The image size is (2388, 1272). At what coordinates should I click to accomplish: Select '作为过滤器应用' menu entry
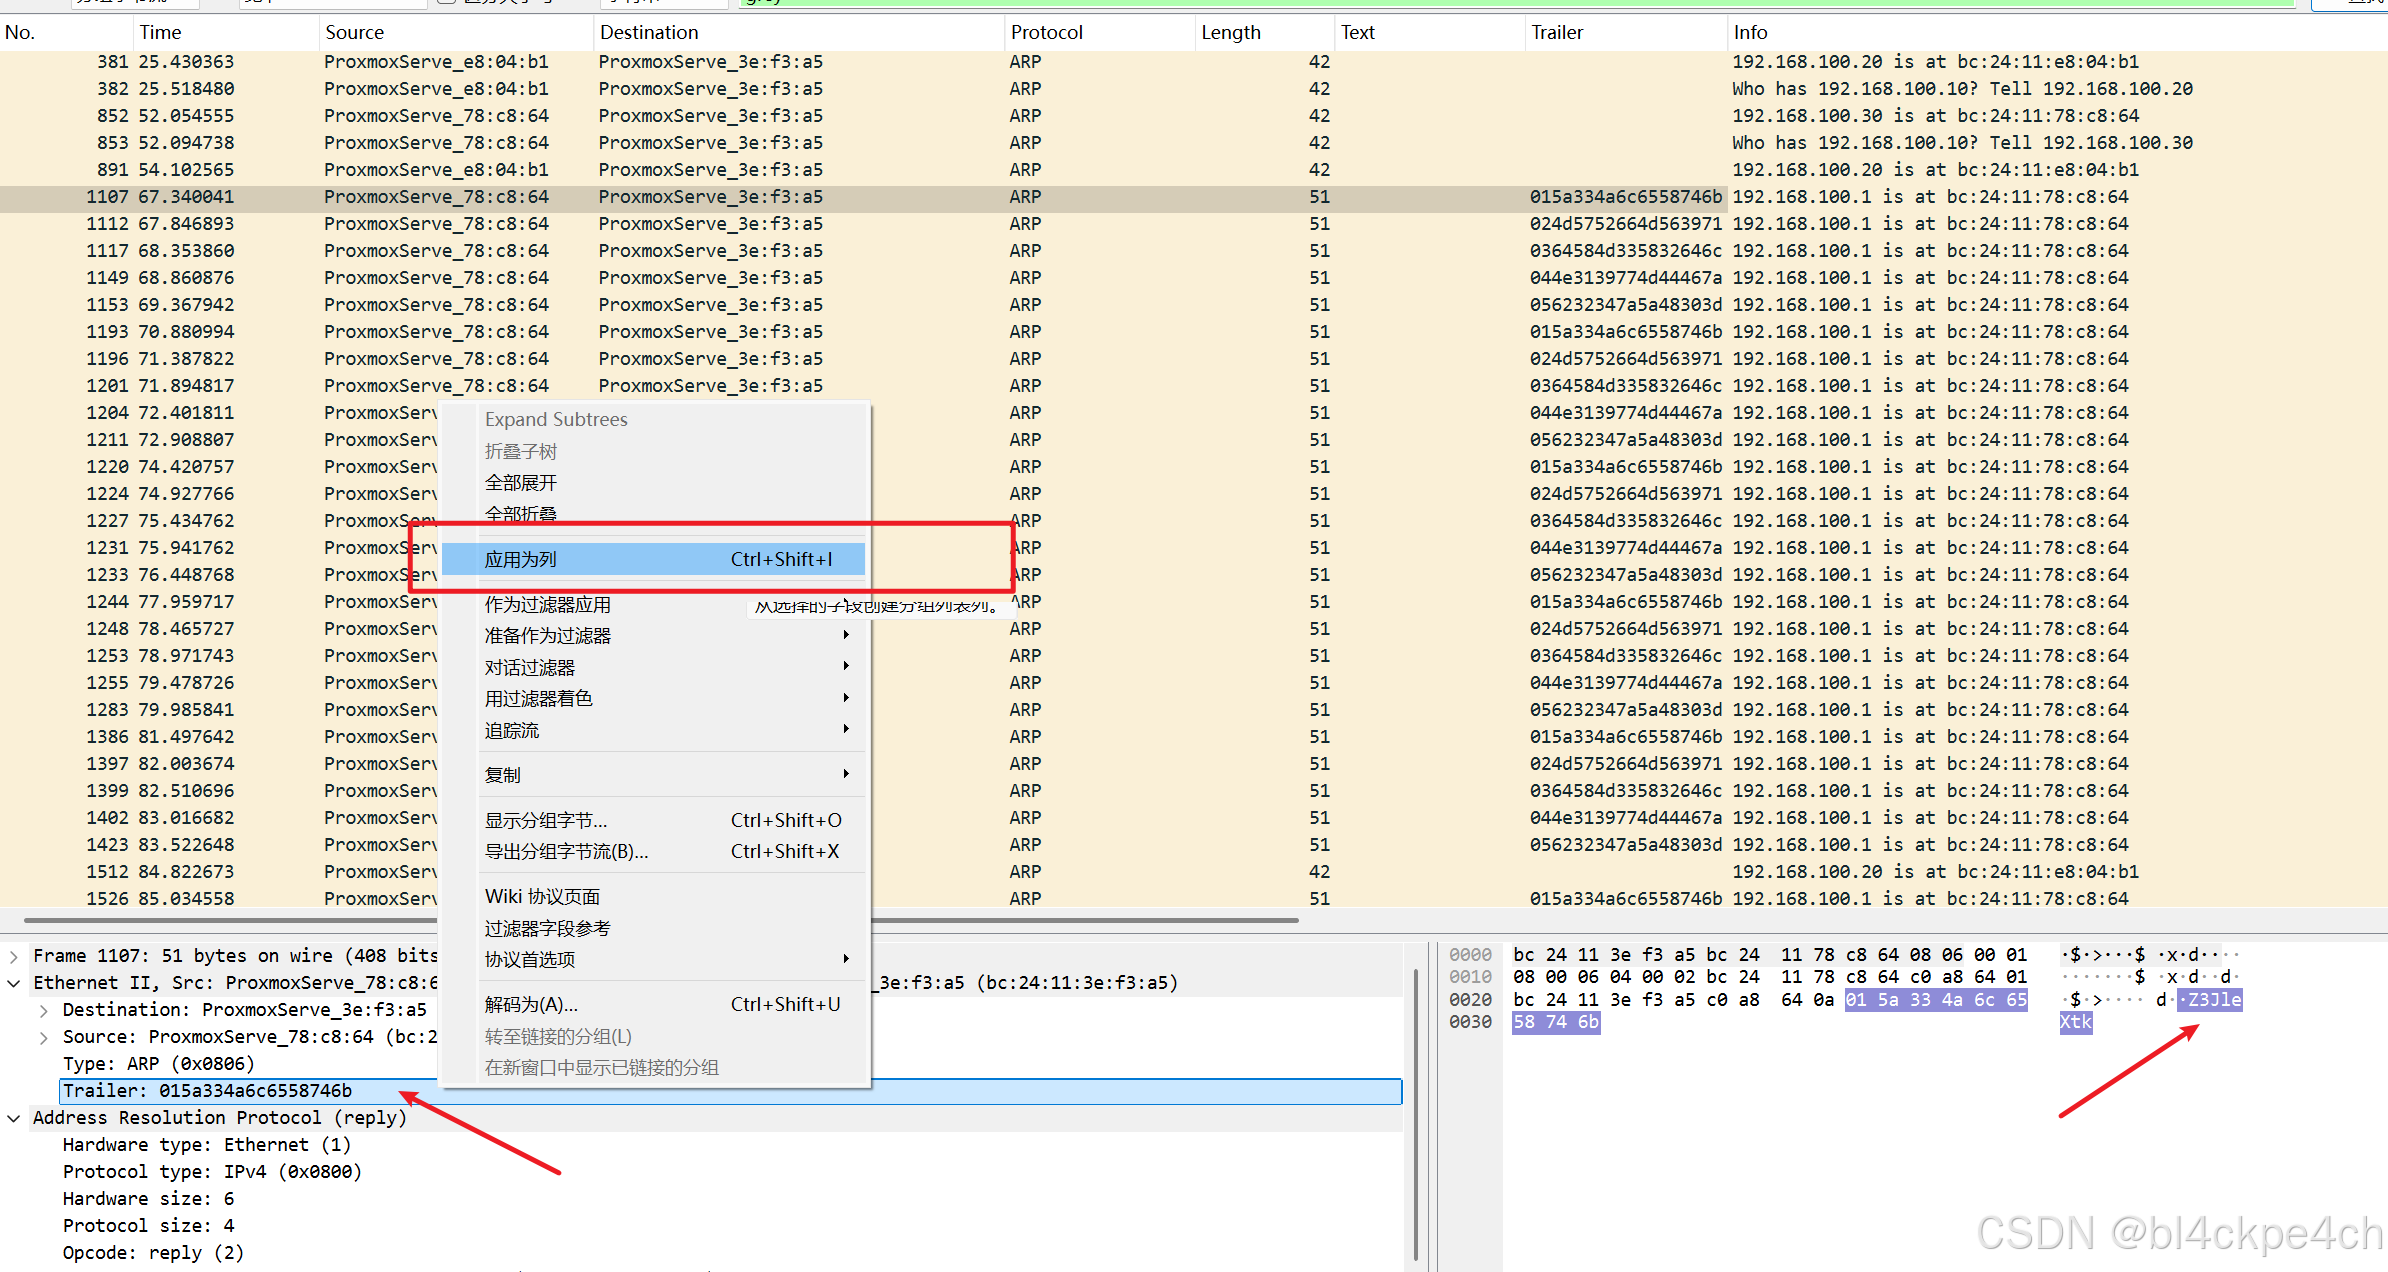pos(548,605)
